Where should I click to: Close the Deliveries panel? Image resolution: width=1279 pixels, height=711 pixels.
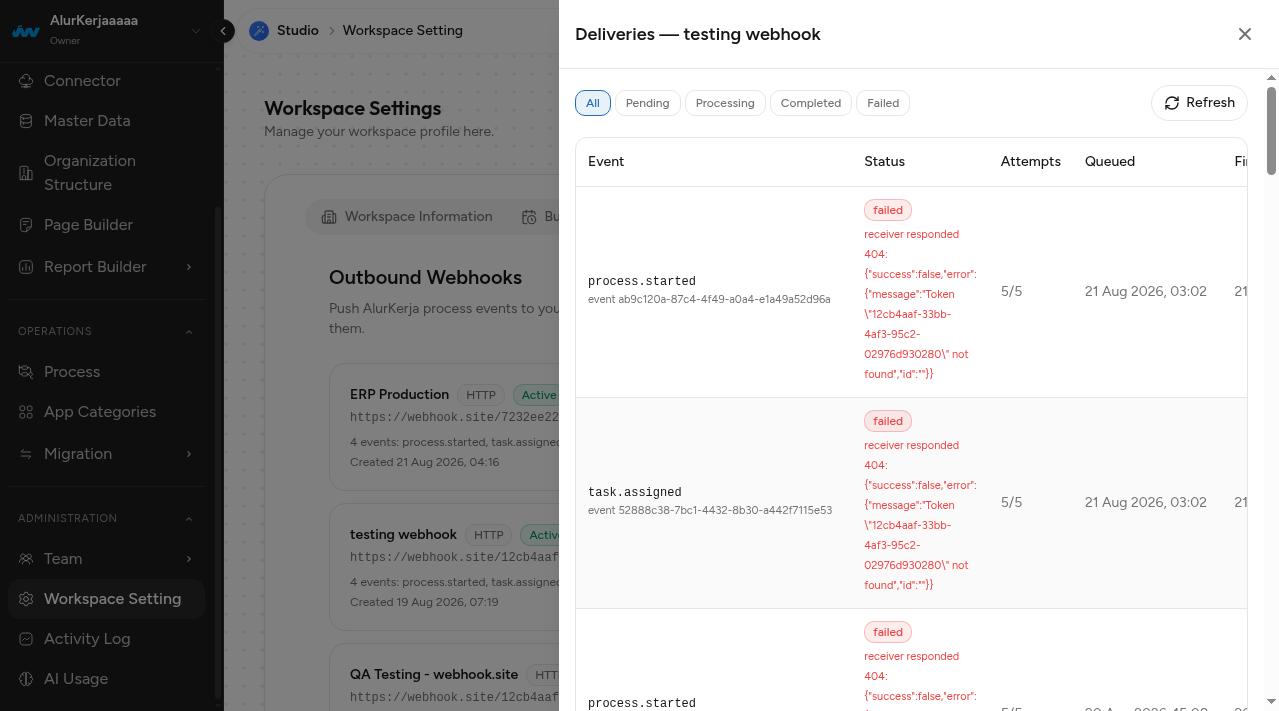point(1245,34)
